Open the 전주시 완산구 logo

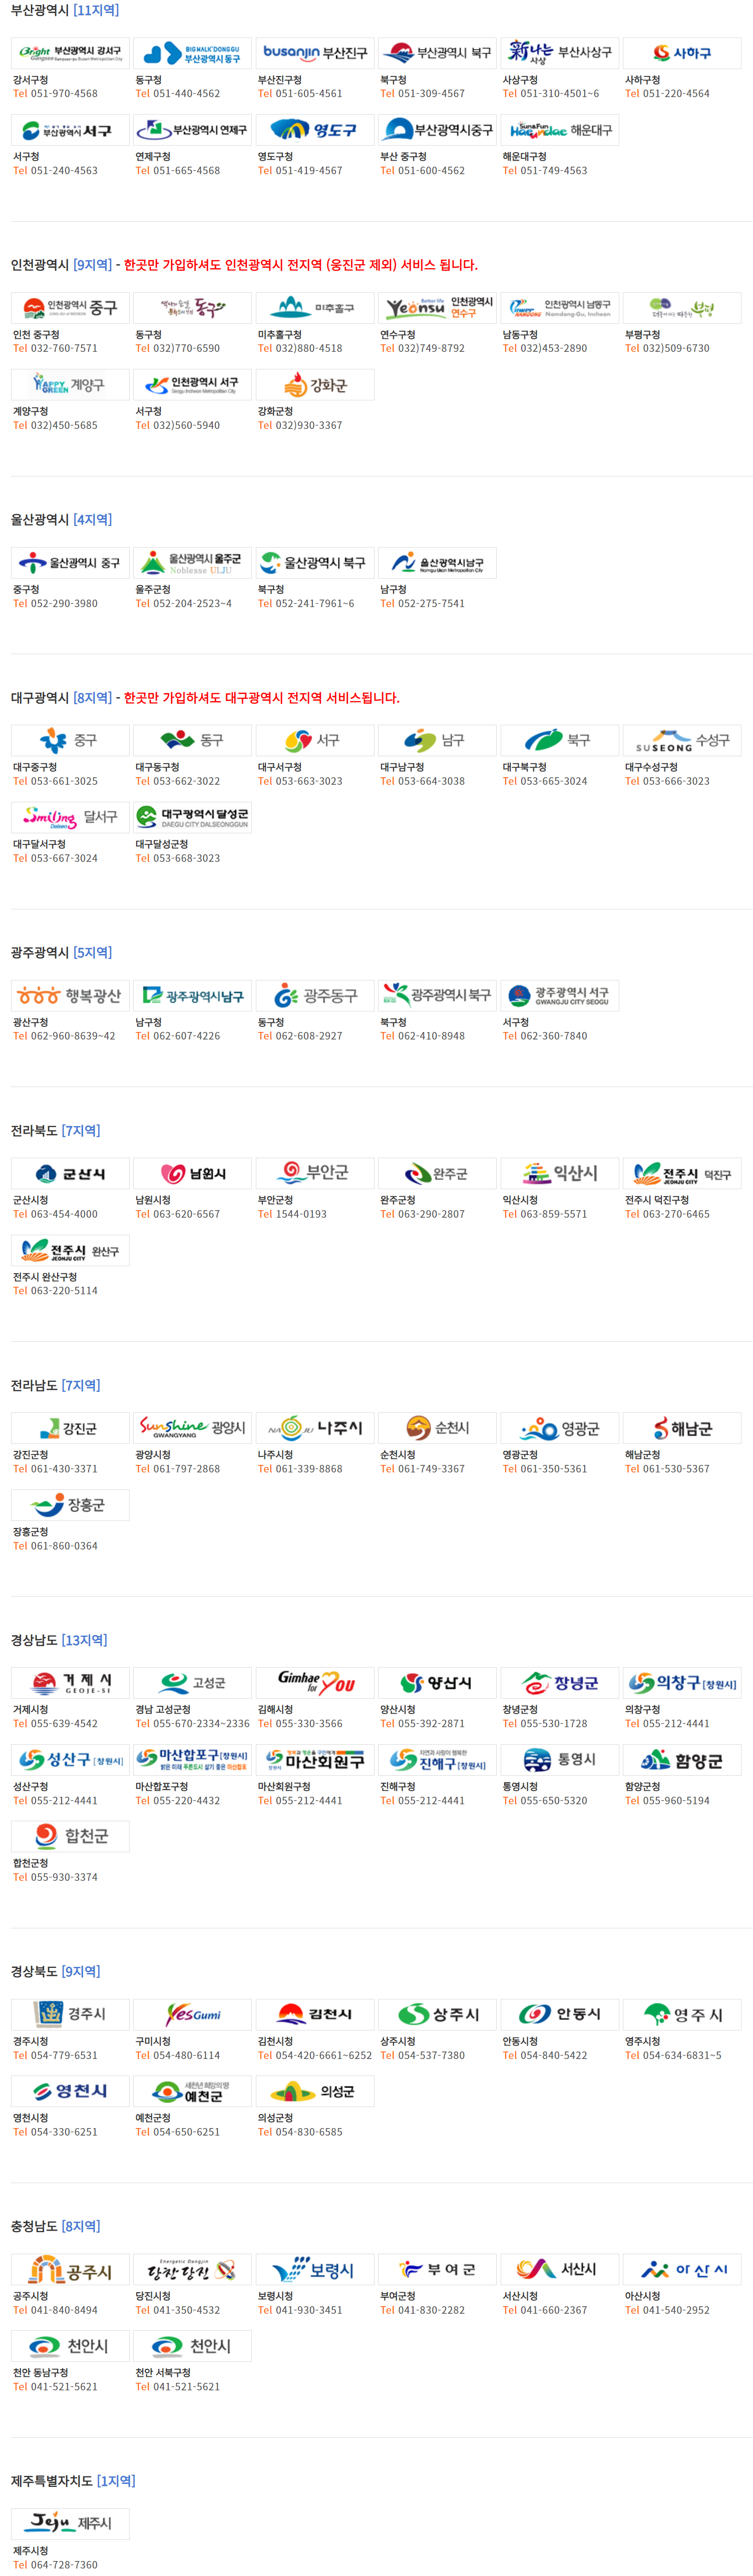(x=70, y=1251)
